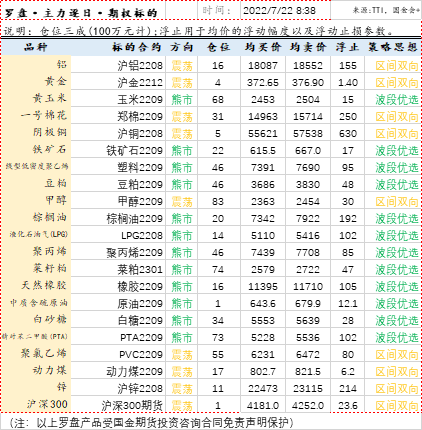Screen dimensions: 422x430
Task: Click the stop value 12.1 for 原油2209
Action: click(348, 304)
